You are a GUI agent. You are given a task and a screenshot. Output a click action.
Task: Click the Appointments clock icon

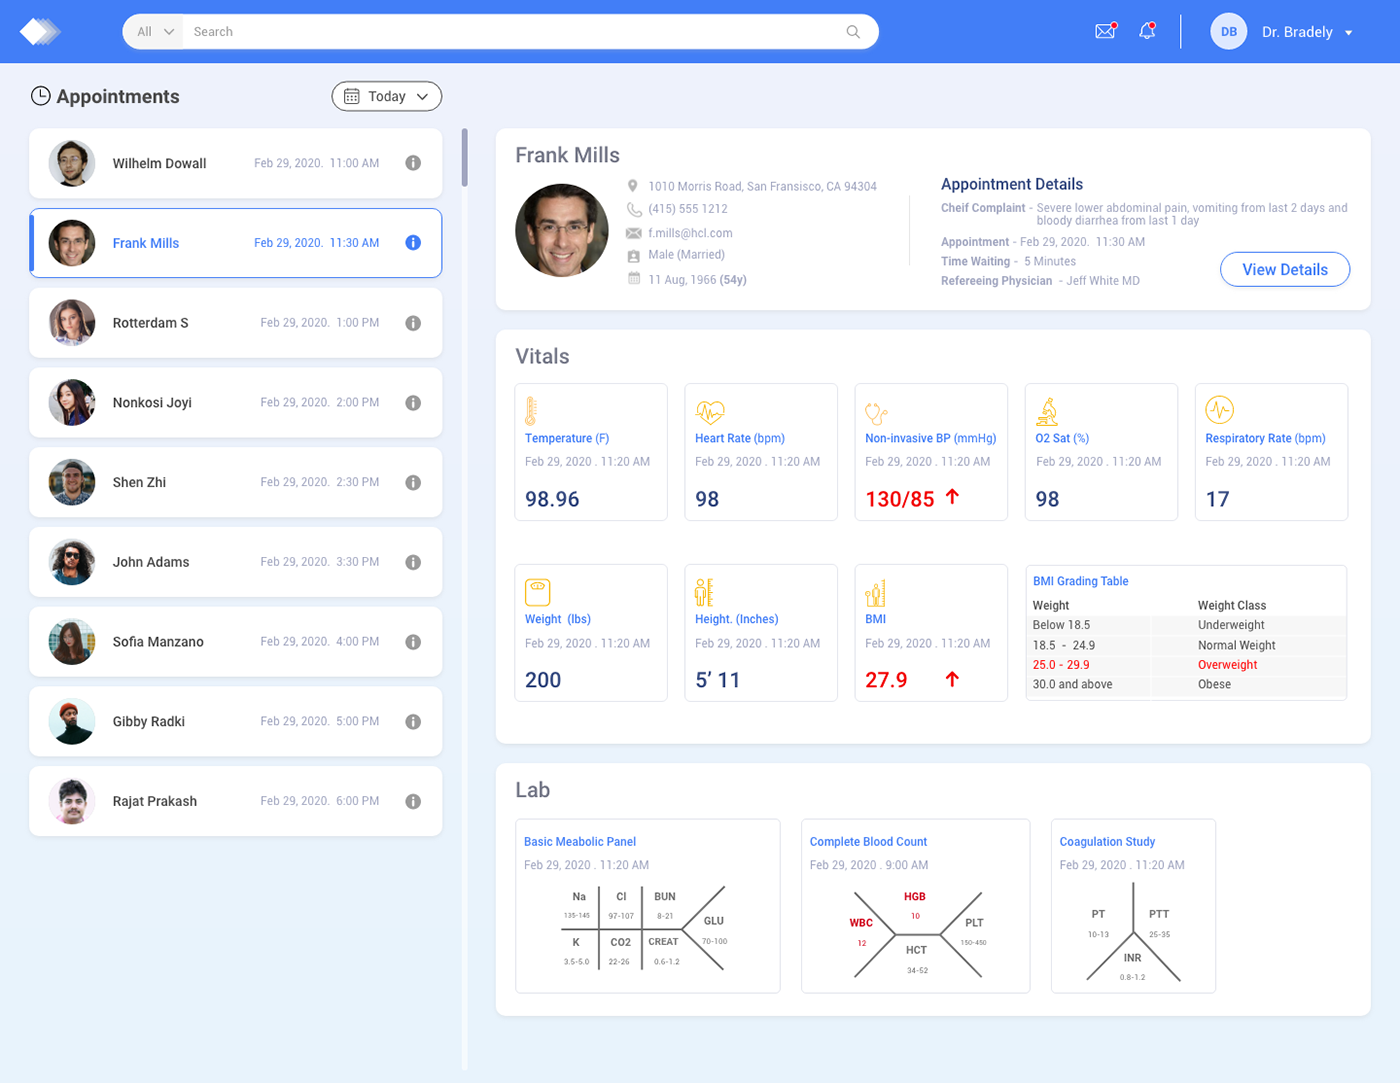click(41, 96)
